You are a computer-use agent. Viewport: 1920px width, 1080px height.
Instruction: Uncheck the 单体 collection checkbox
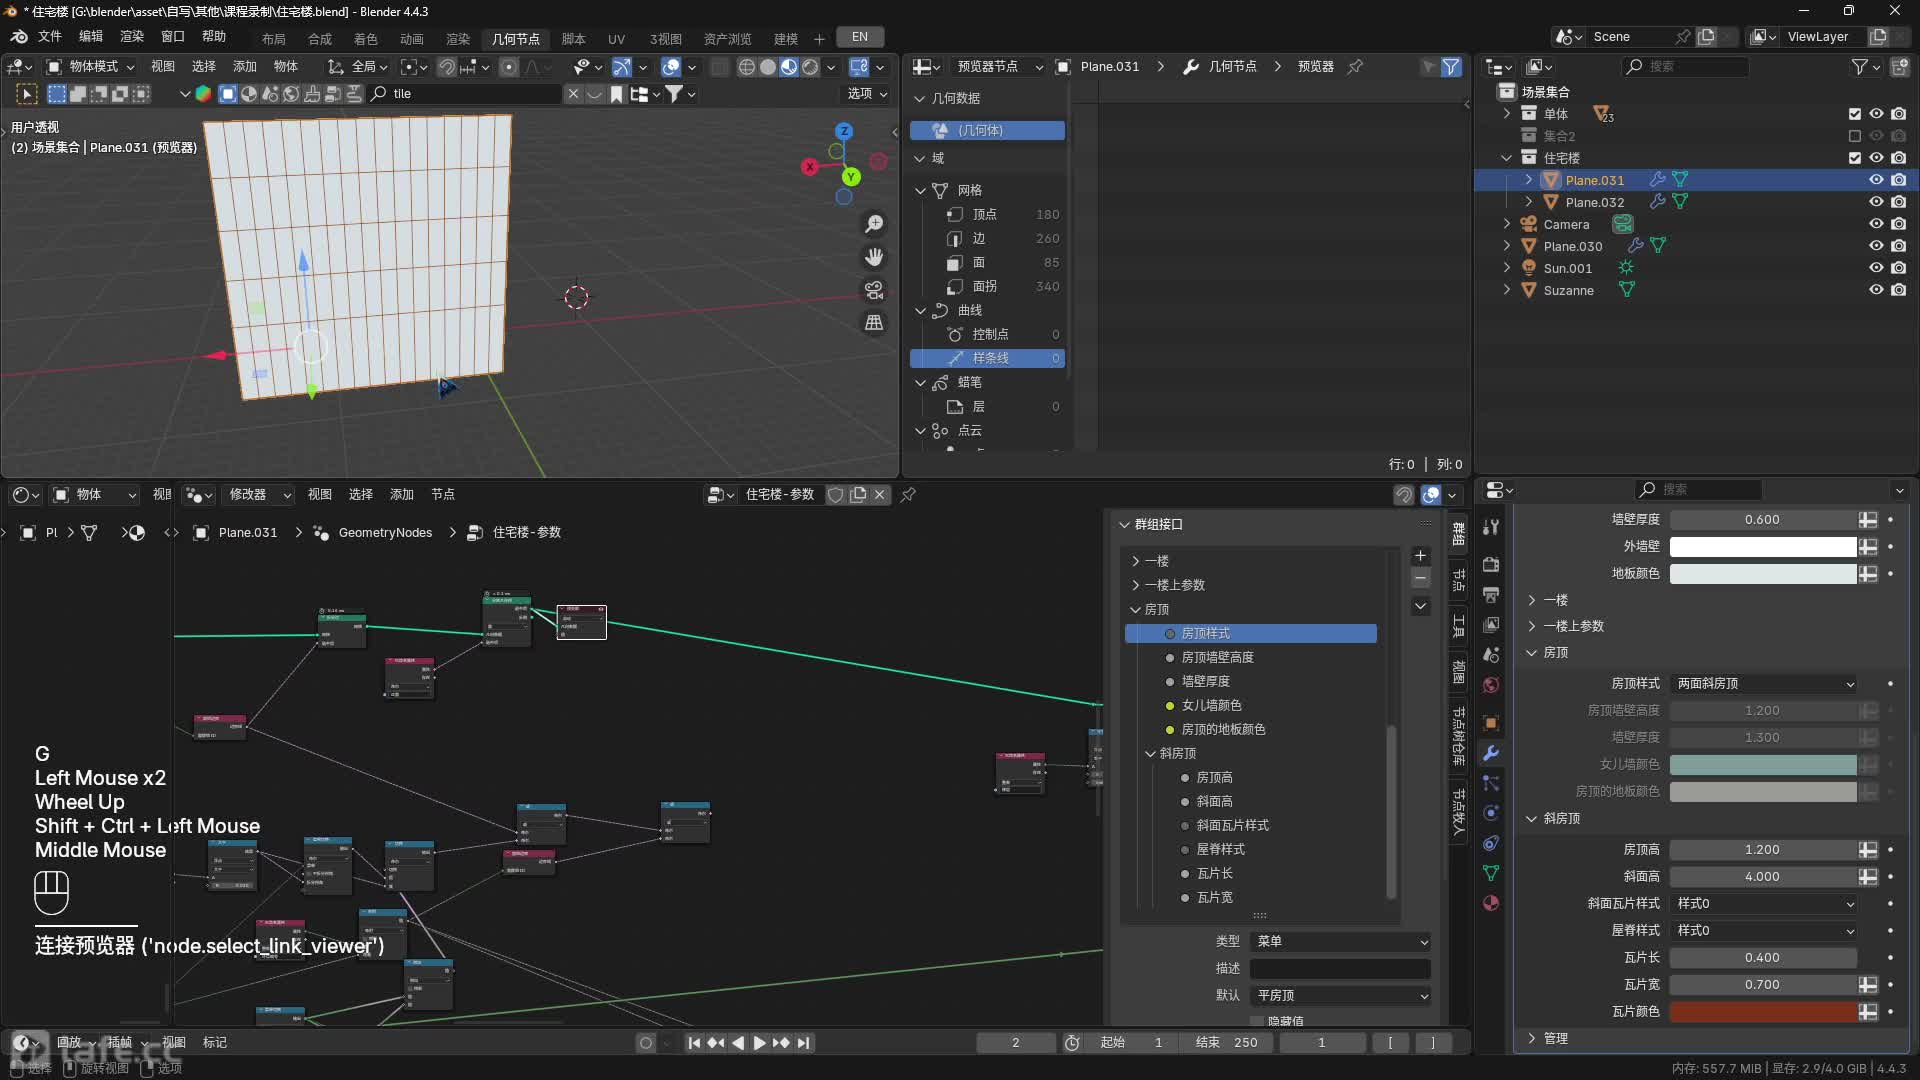tap(1855, 114)
